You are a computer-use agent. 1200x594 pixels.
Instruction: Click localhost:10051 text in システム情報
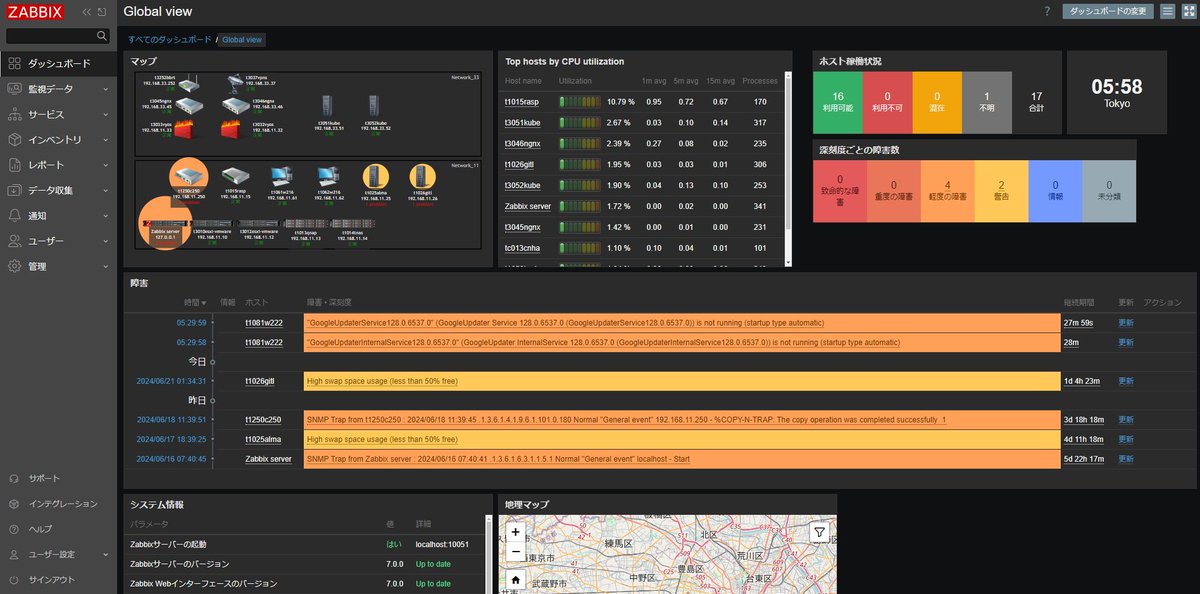[x=442, y=544]
